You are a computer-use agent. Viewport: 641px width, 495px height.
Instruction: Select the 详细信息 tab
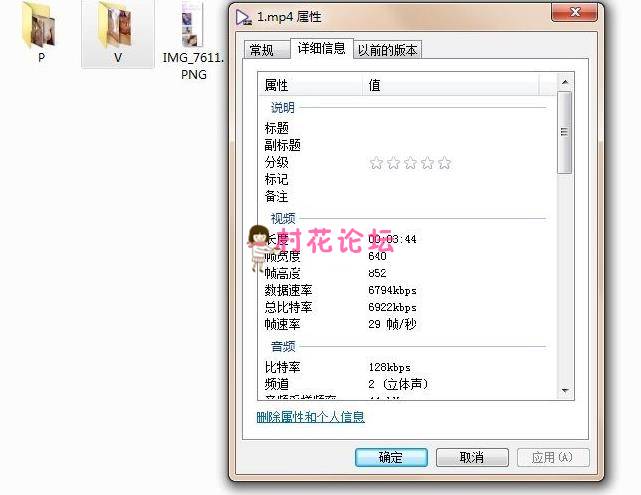tap(319, 49)
